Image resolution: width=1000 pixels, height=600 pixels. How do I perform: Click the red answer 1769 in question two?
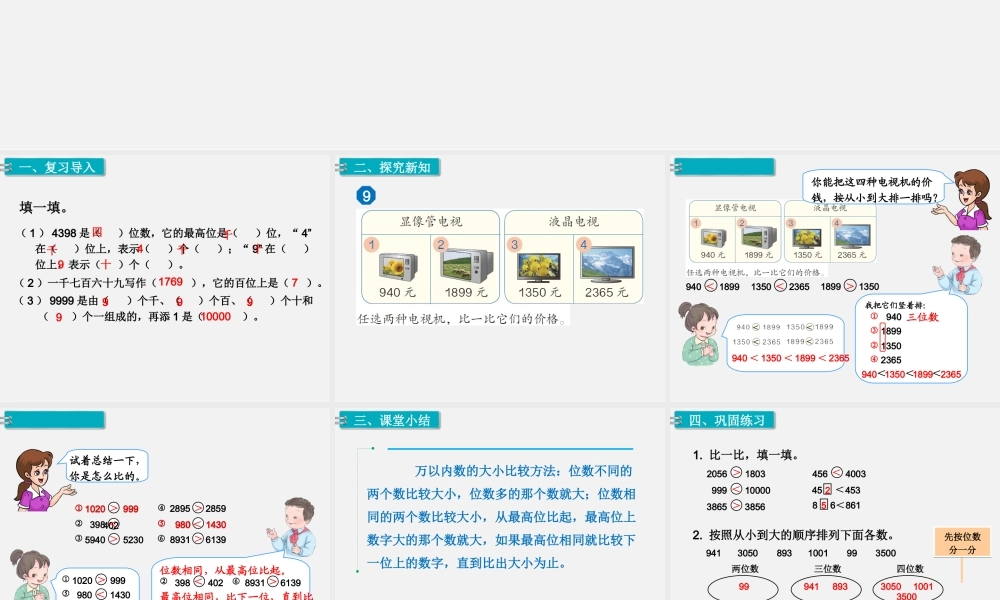171,282
